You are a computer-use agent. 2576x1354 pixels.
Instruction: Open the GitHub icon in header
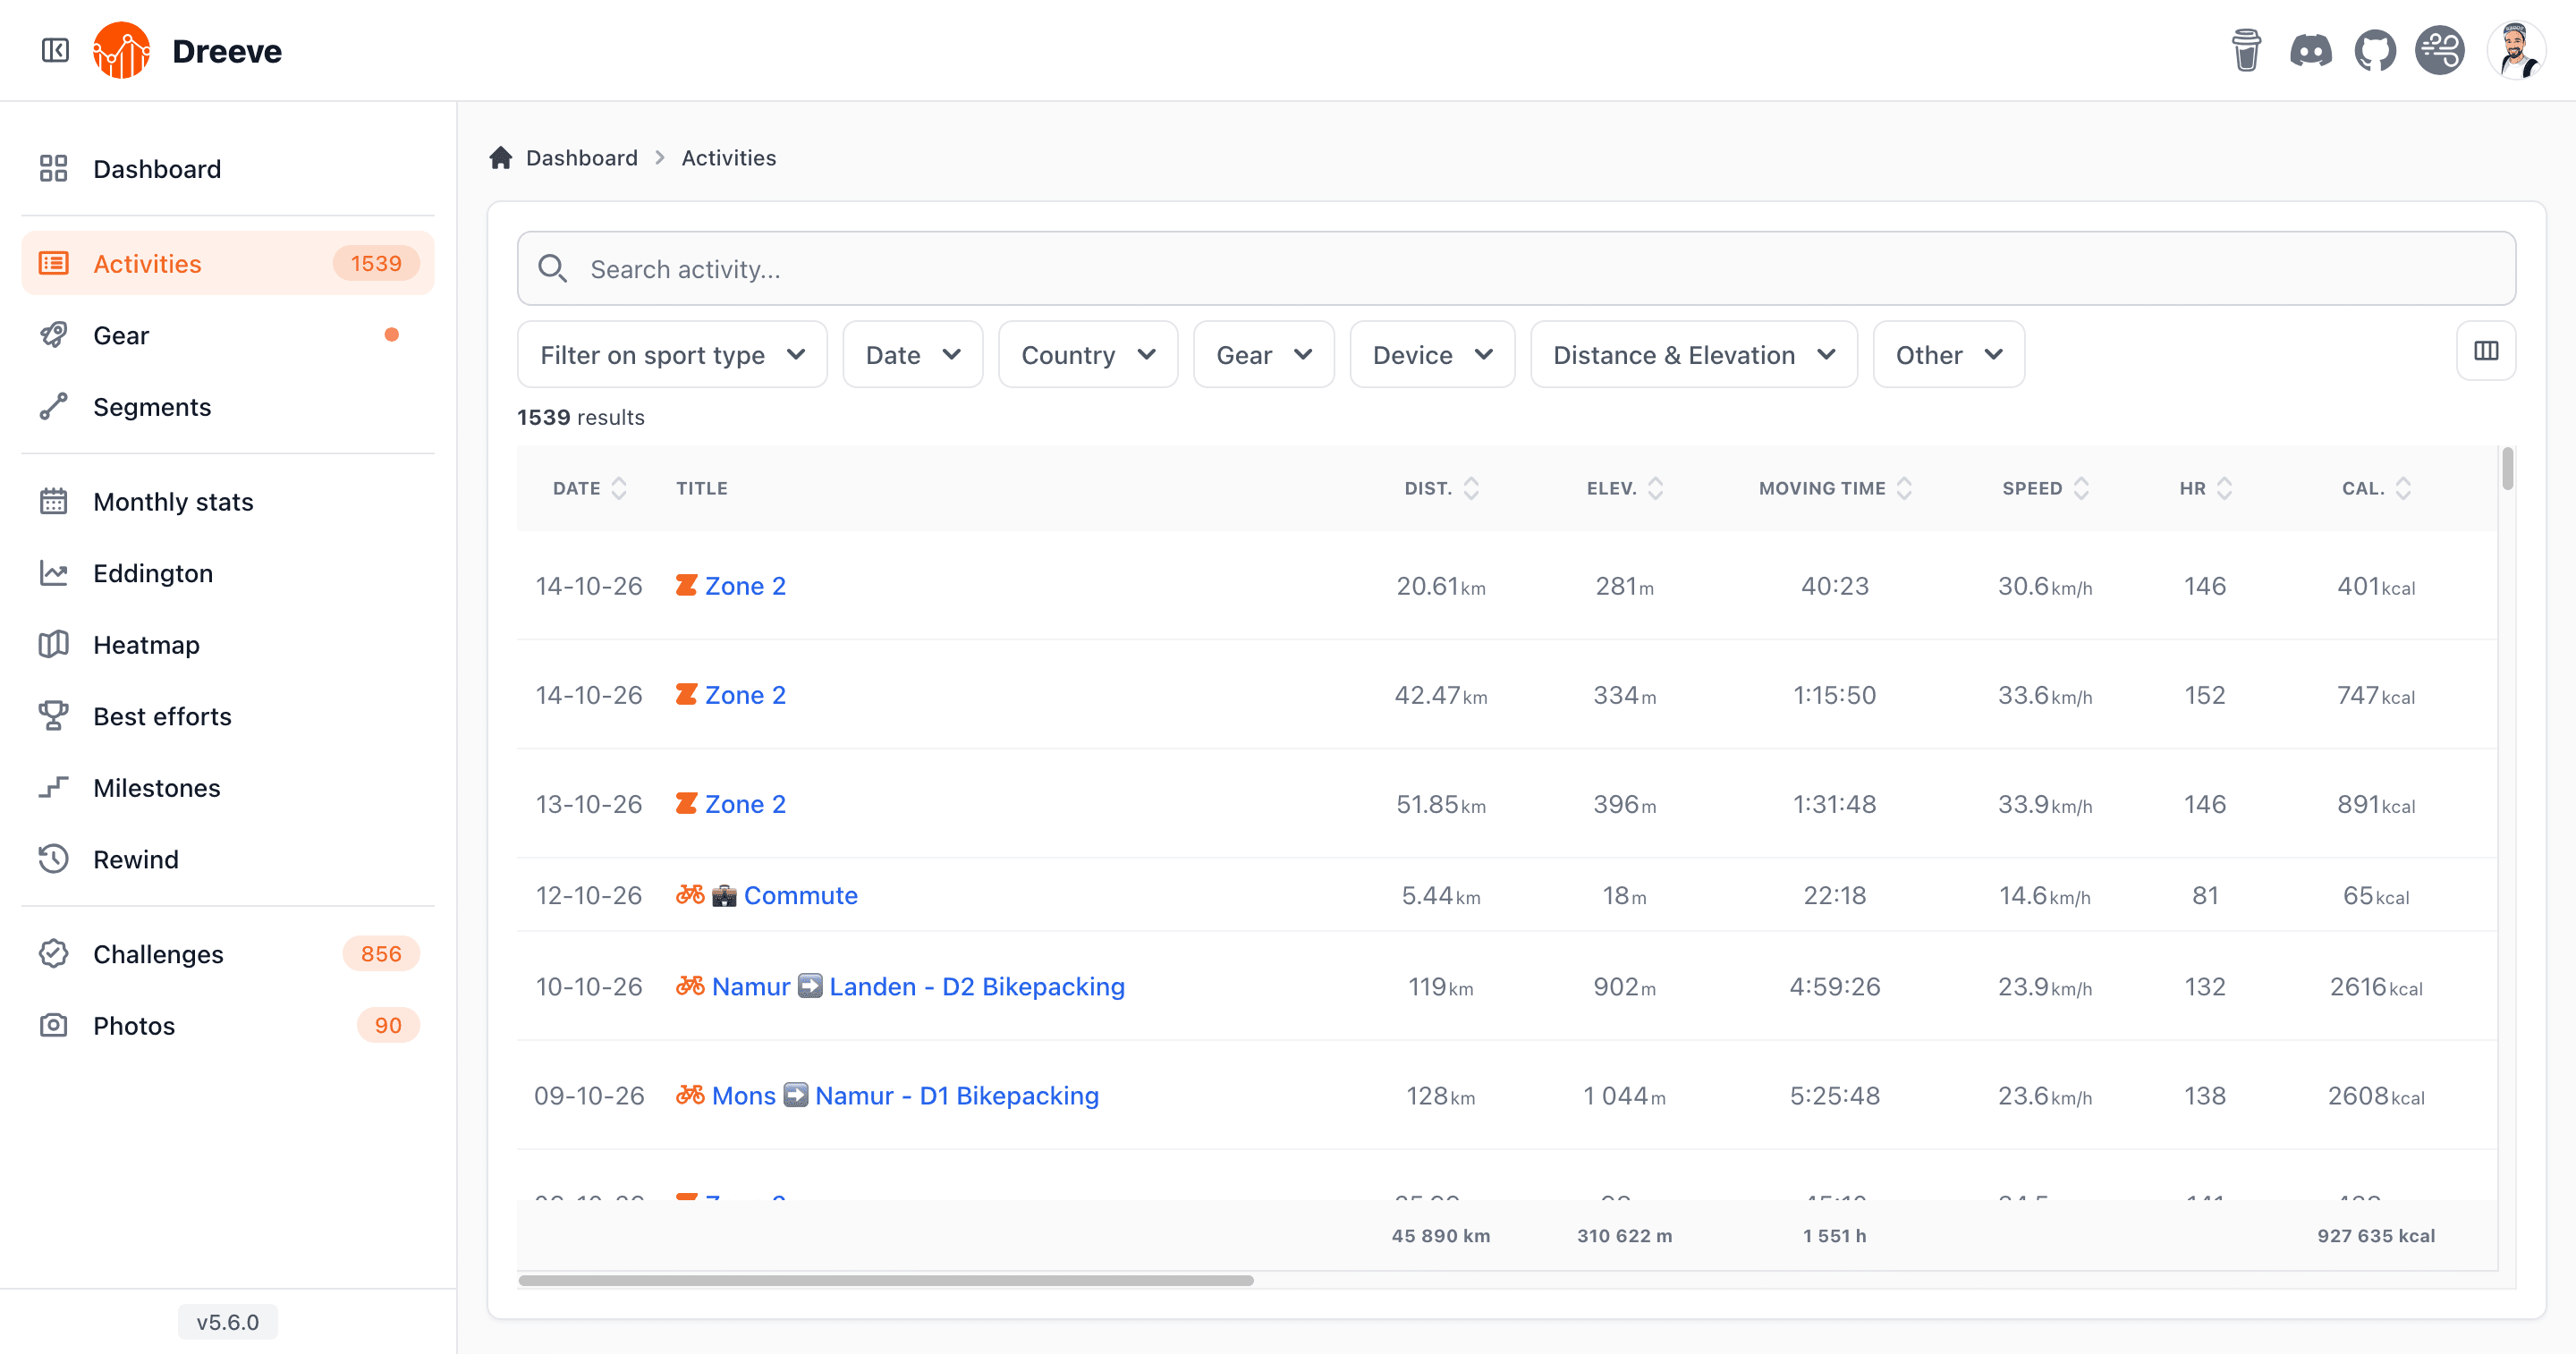pyautogui.click(x=2375, y=50)
